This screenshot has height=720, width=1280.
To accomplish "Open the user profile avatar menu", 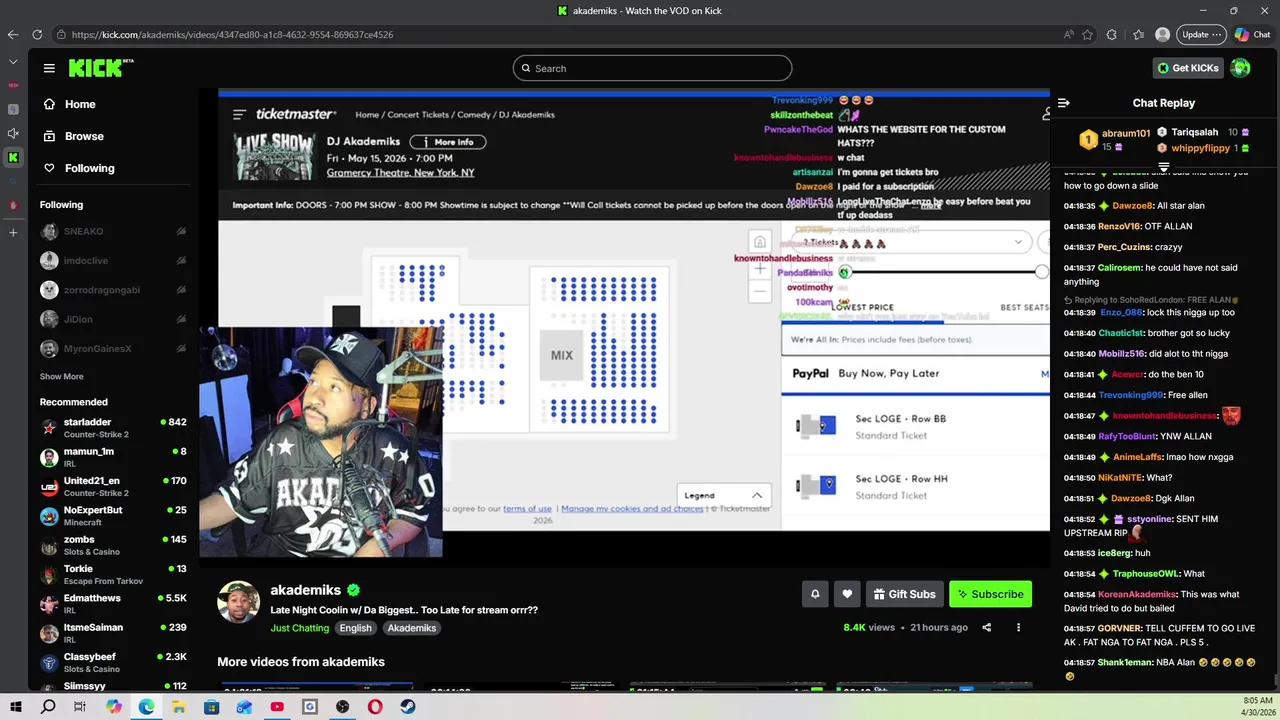I will [x=1240, y=68].
